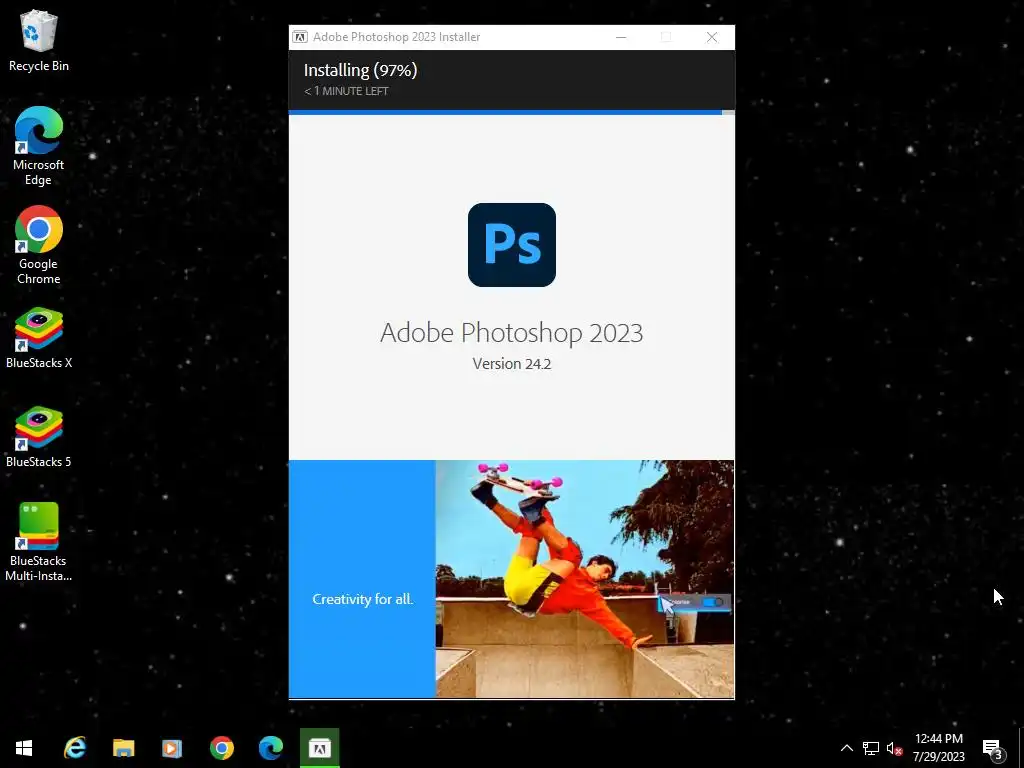This screenshot has height=768, width=1024.
Task: Click the Adobe installer taskbar button
Action: (320, 748)
